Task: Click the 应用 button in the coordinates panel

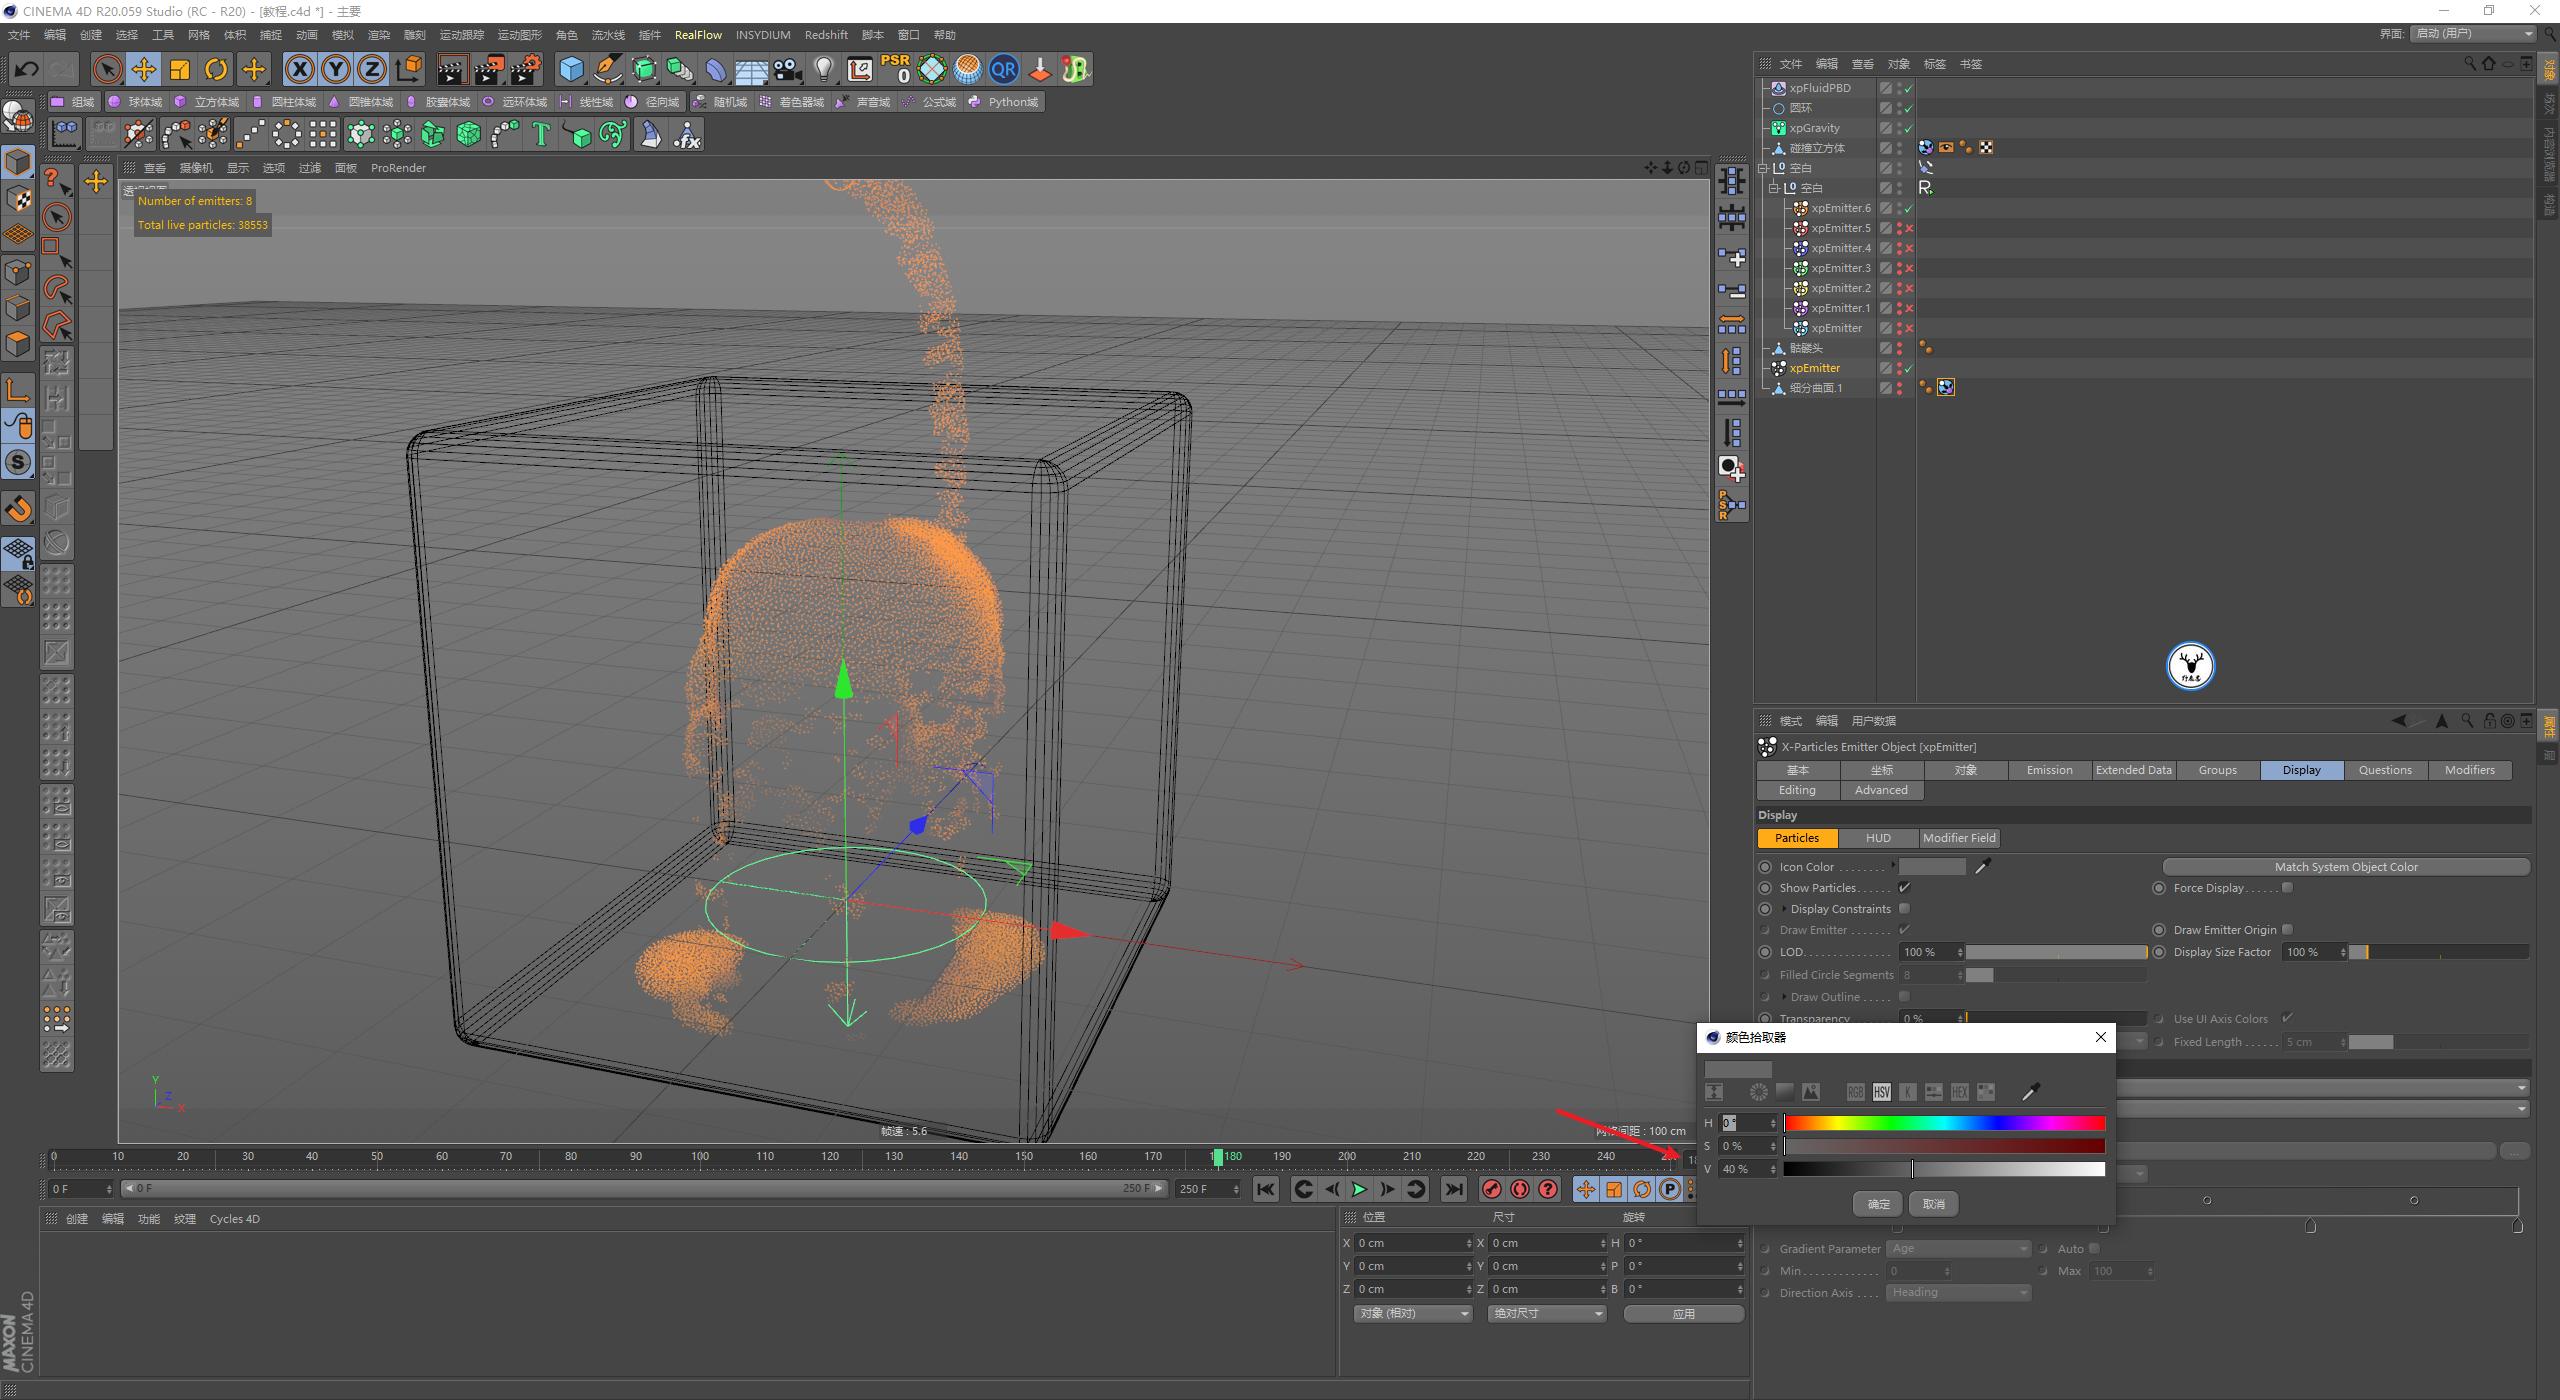Action: pyautogui.click(x=1684, y=1313)
